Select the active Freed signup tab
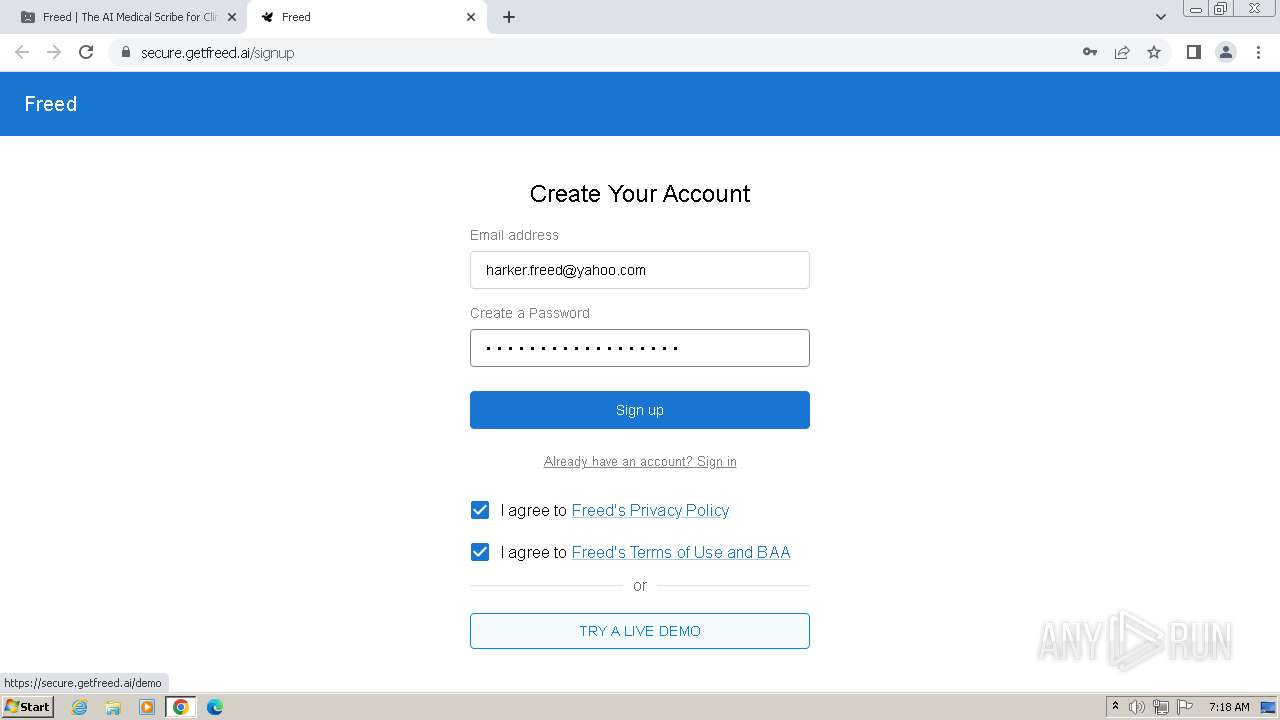Image resolution: width=1280 pixels, height=720 pixels. point(366,17)
